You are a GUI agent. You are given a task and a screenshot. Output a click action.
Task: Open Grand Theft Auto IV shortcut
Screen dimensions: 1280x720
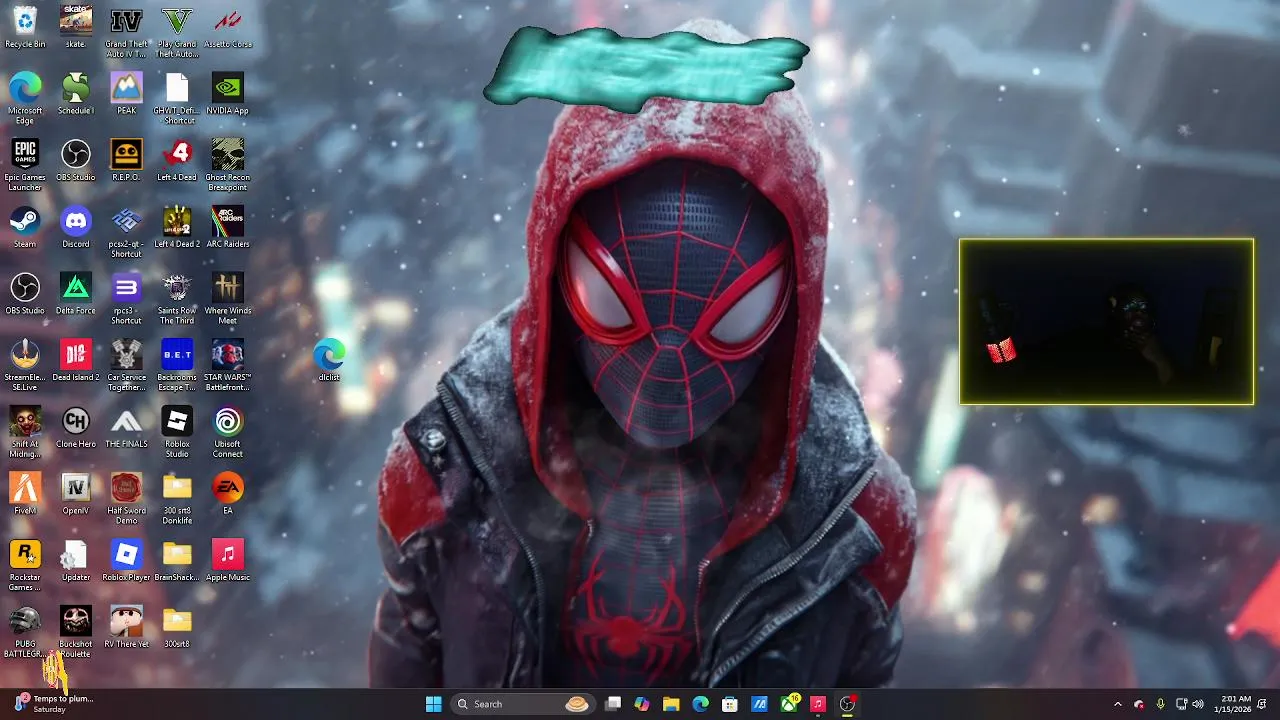(x=126, y=32)
